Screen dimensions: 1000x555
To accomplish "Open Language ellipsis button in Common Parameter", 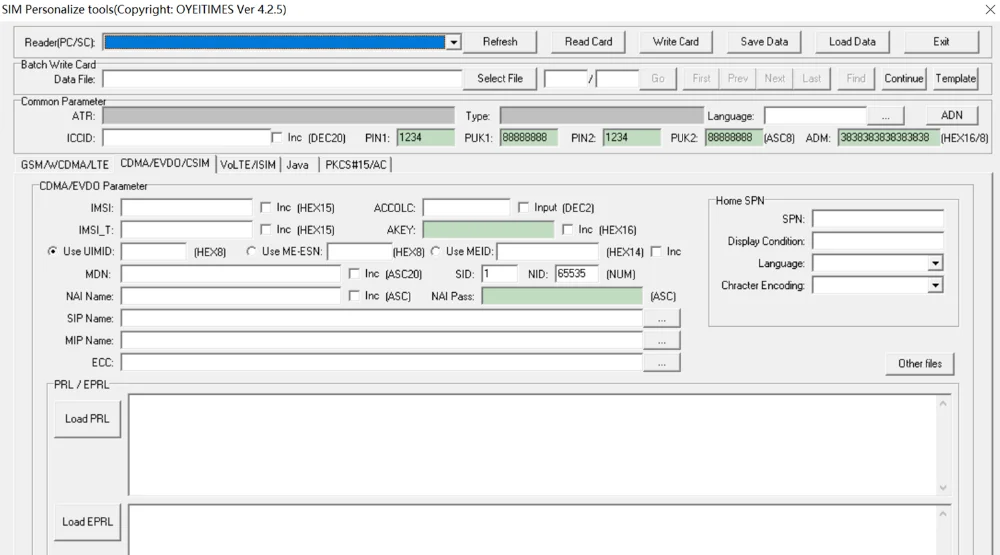I will [x=885, y=116].
